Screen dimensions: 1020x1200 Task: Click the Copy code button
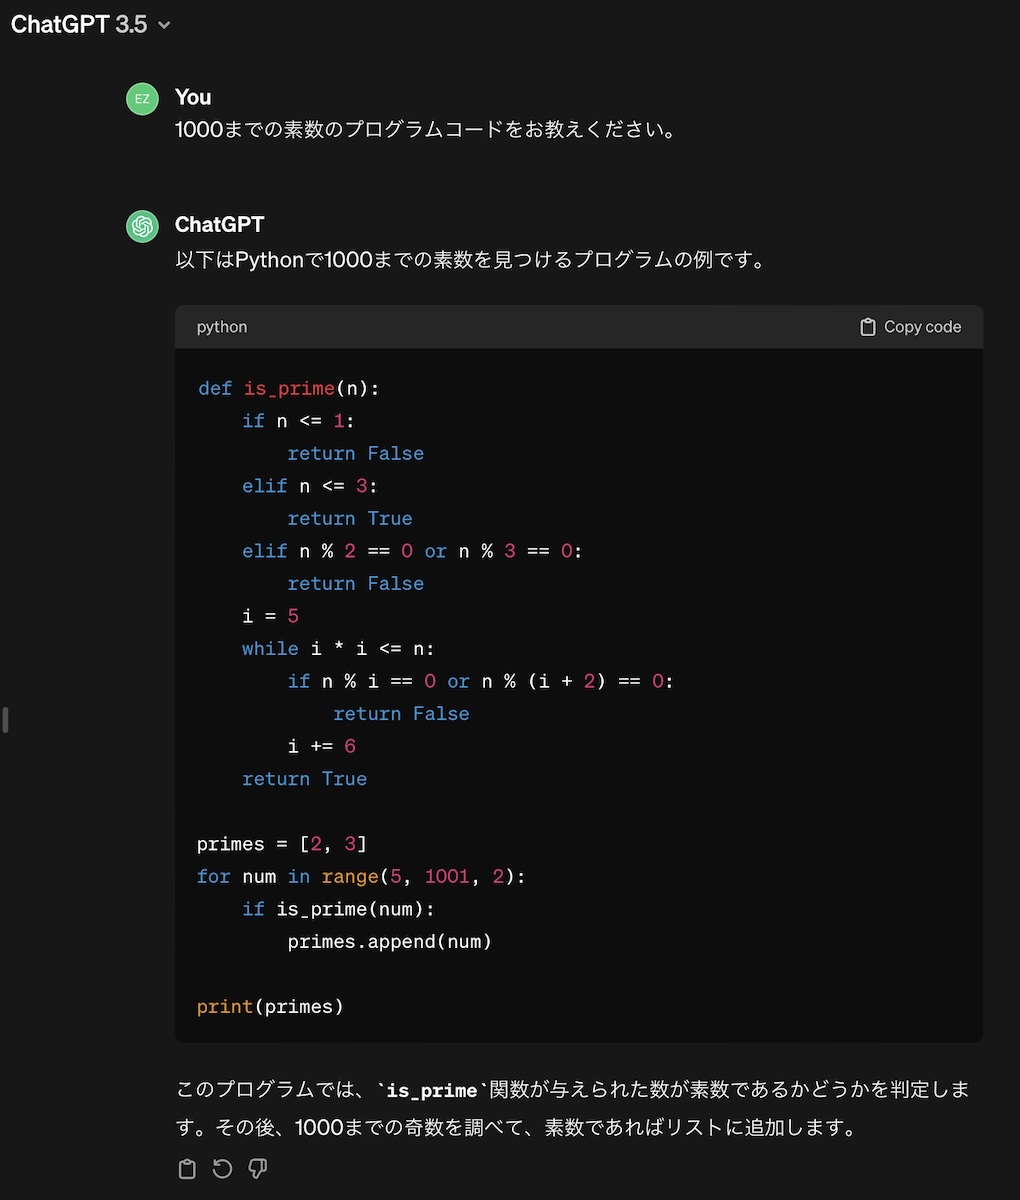910,327
